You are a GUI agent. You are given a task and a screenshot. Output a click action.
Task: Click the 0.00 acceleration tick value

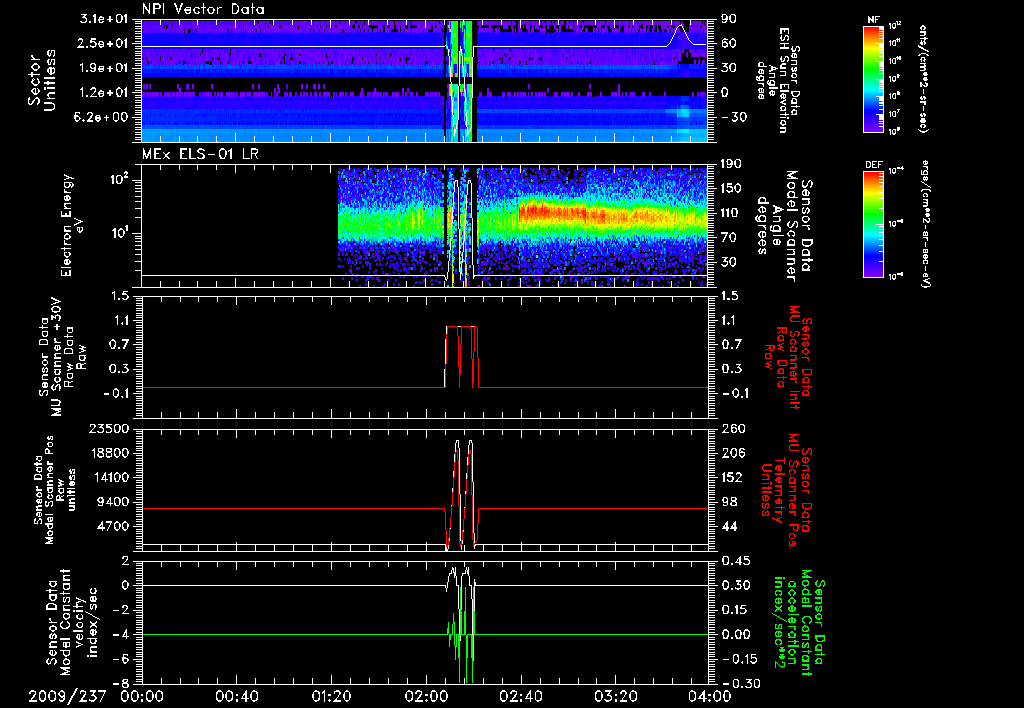coord(735,634)
